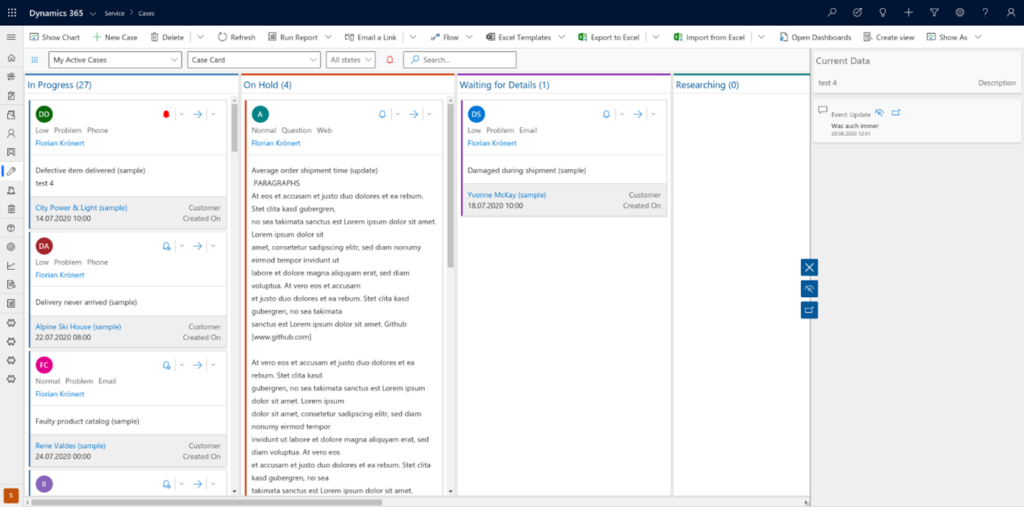Screen dimensions: 1024x507
Task: Click the move arrow on DD card
Action: click(x=198, y=114)
